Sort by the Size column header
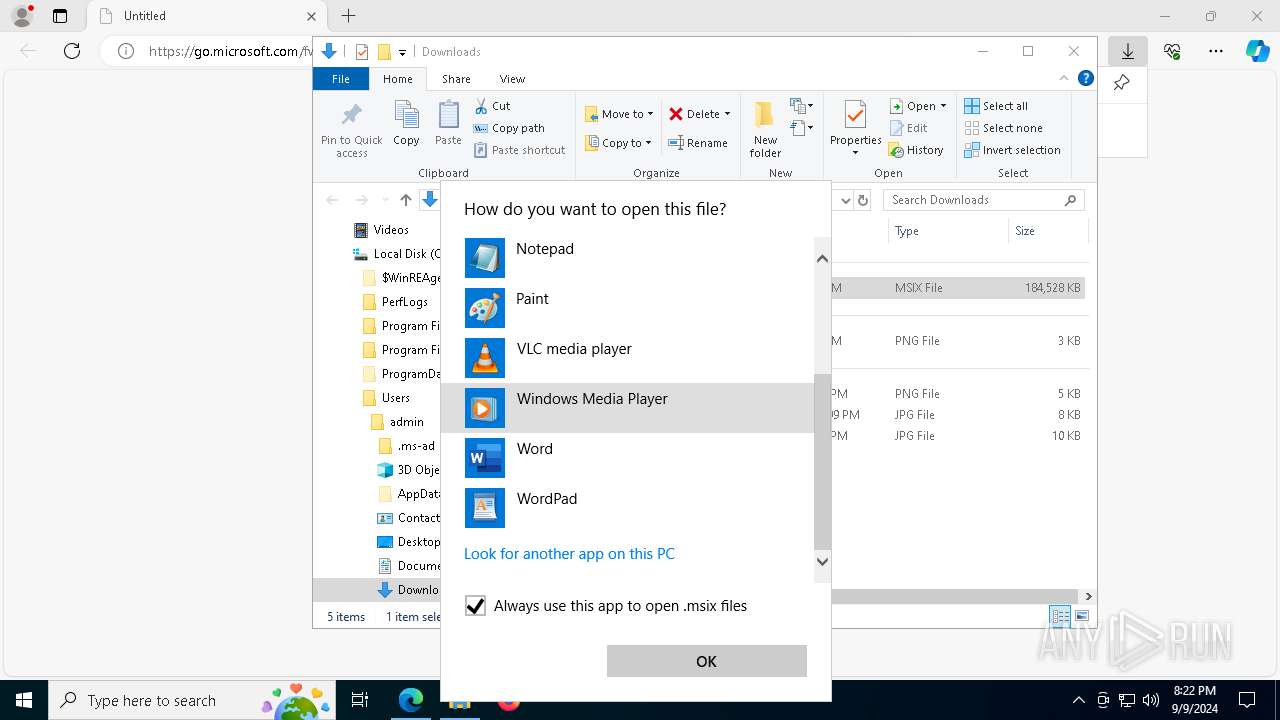The width and height of the screenshot is (1280, 720). (1046, 231)
